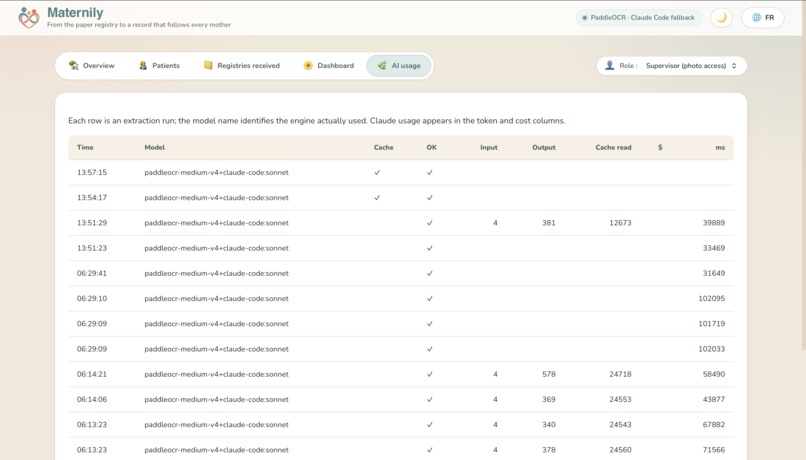Click the OK checkmark in the 13:57:15 row

(430, 173)
